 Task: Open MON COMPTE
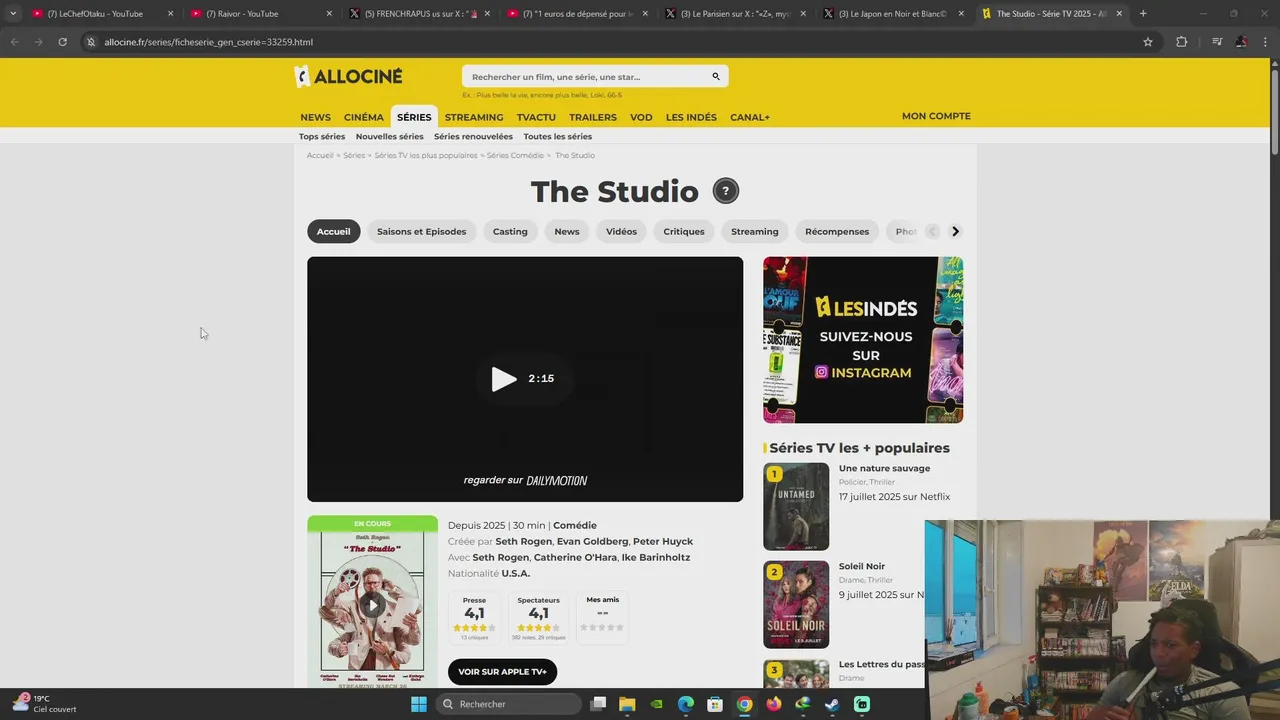(936, 116)
